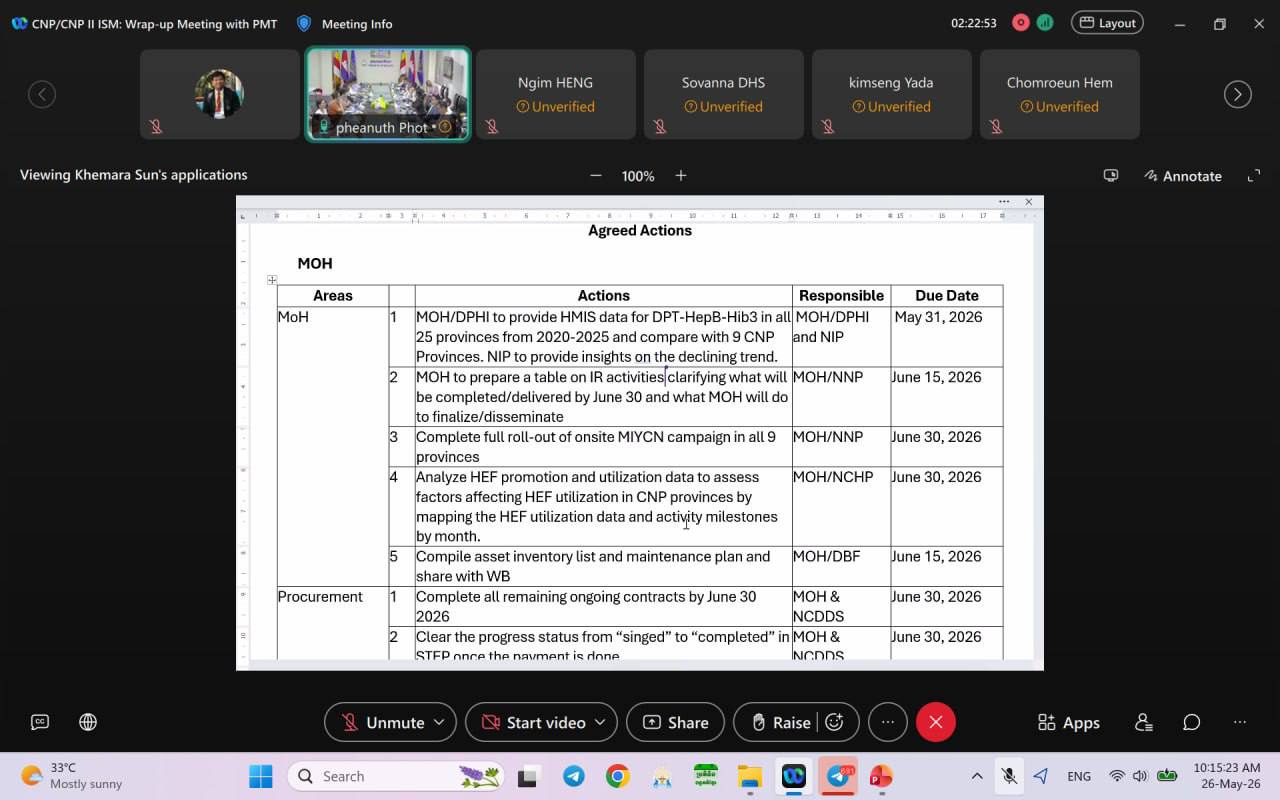Click the globe interpretation icon

point(88,722)
